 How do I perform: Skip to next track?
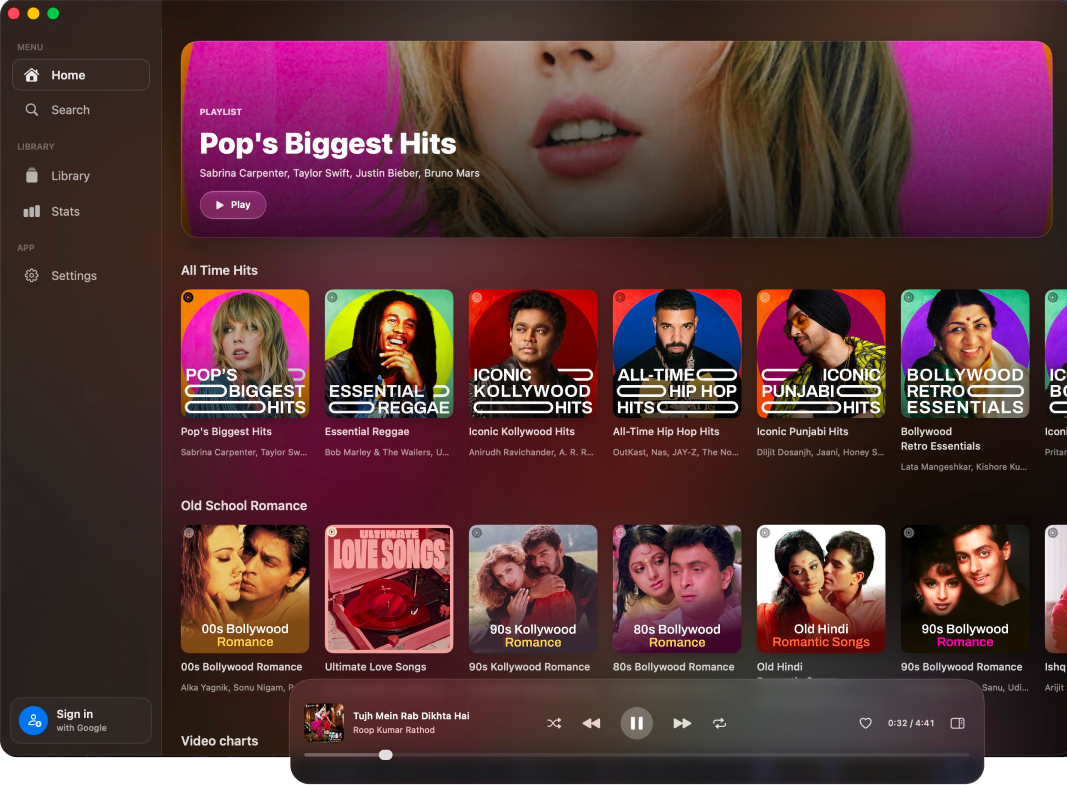coord(682,723)
